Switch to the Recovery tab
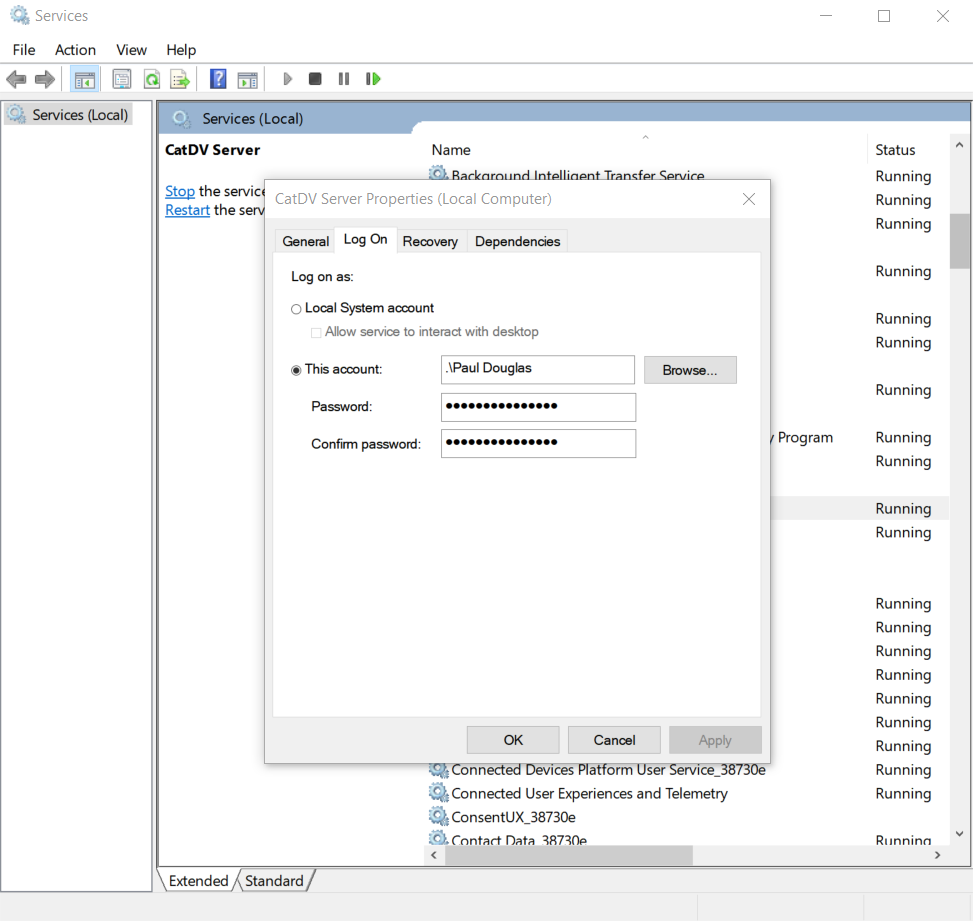The image size is (973, 921). (430, 241)
